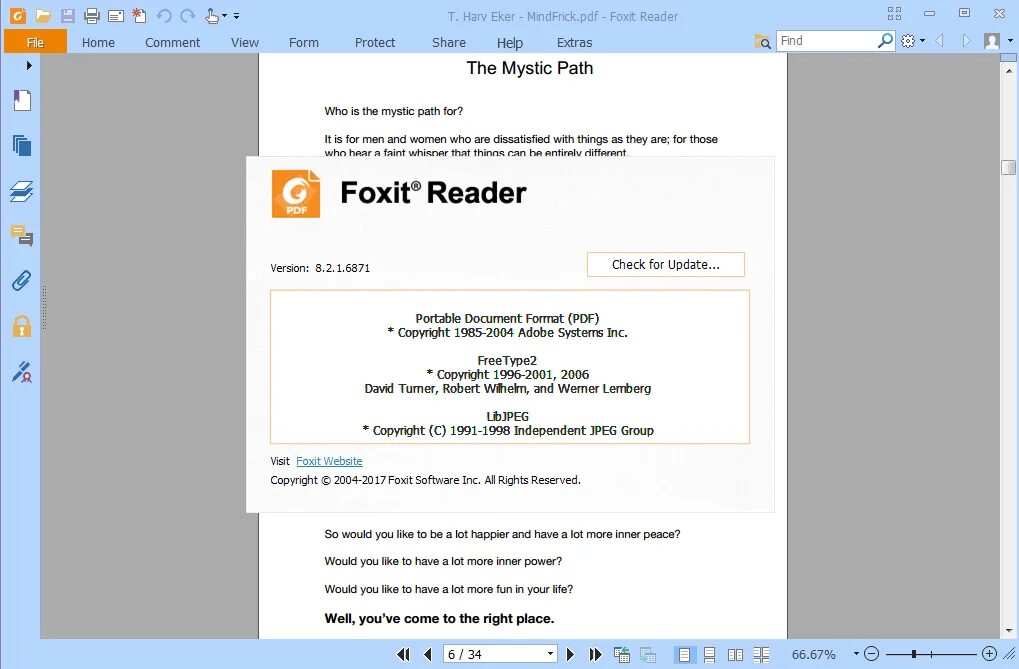The height and width of the screenshot is (669, 1019).
Task: Go to next page button
Action: point(570,654)
